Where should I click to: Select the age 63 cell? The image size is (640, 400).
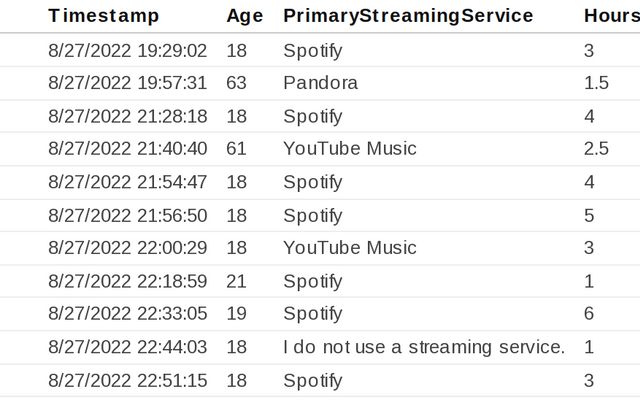pos(236,83)
